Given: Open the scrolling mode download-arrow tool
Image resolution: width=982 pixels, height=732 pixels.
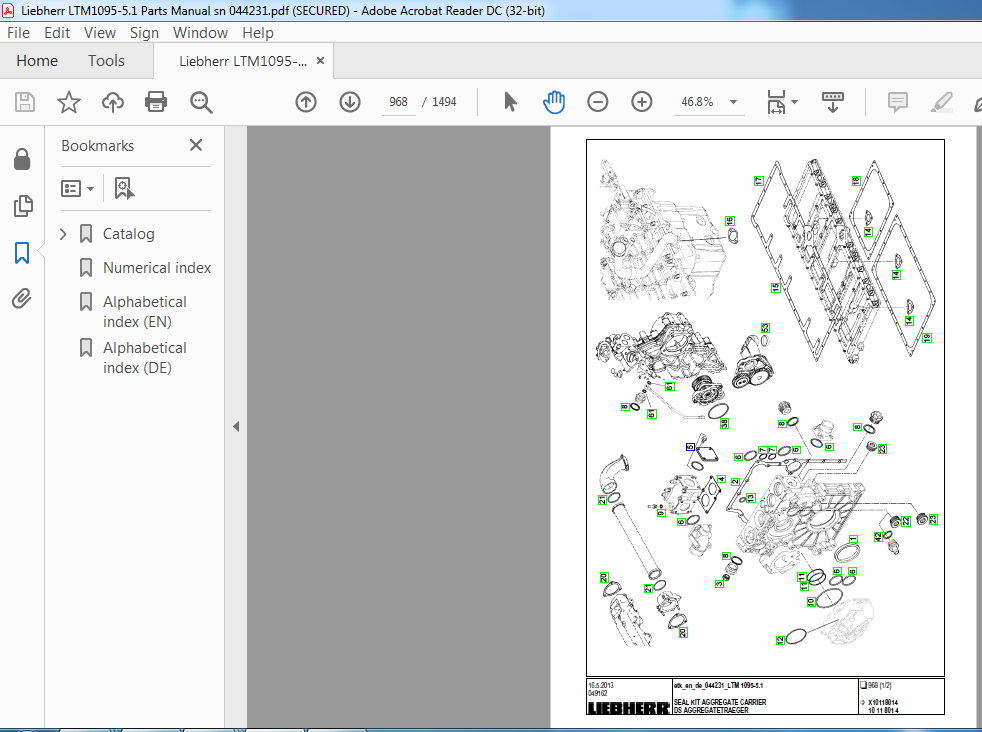Looking at the screenshot, I should click(x=832, y=101).
